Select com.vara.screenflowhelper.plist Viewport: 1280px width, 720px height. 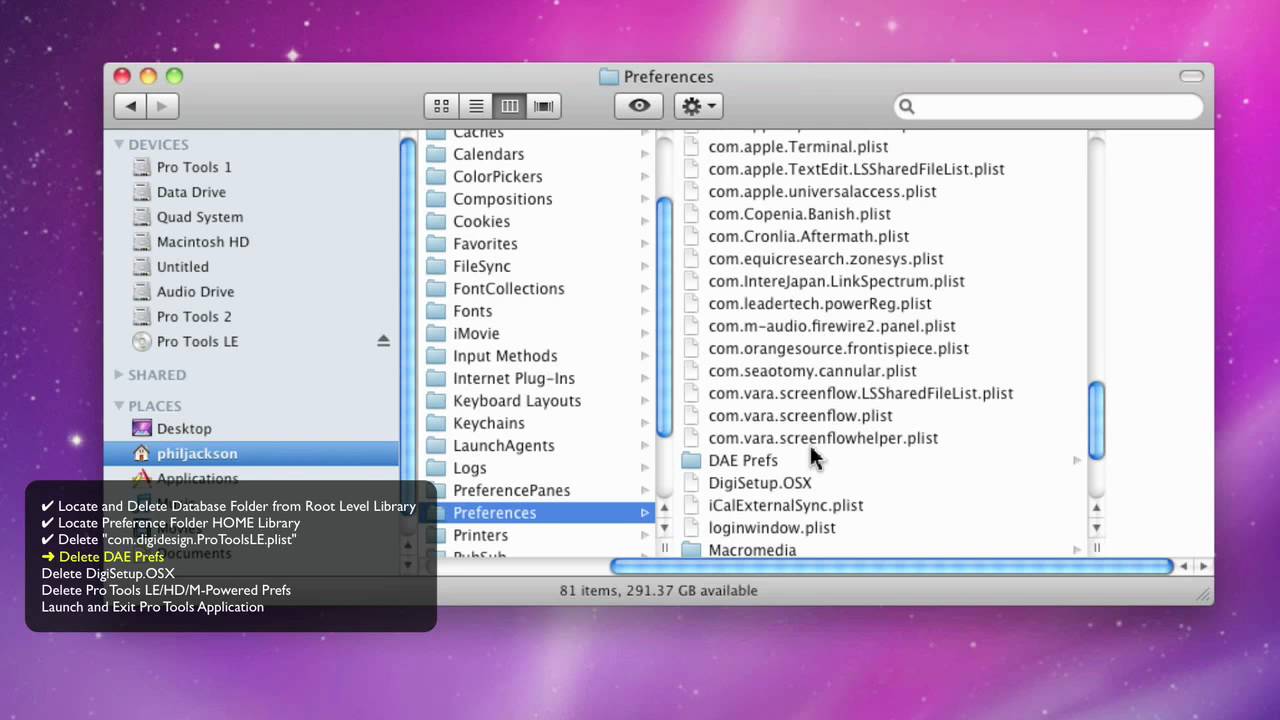[823, 438]
